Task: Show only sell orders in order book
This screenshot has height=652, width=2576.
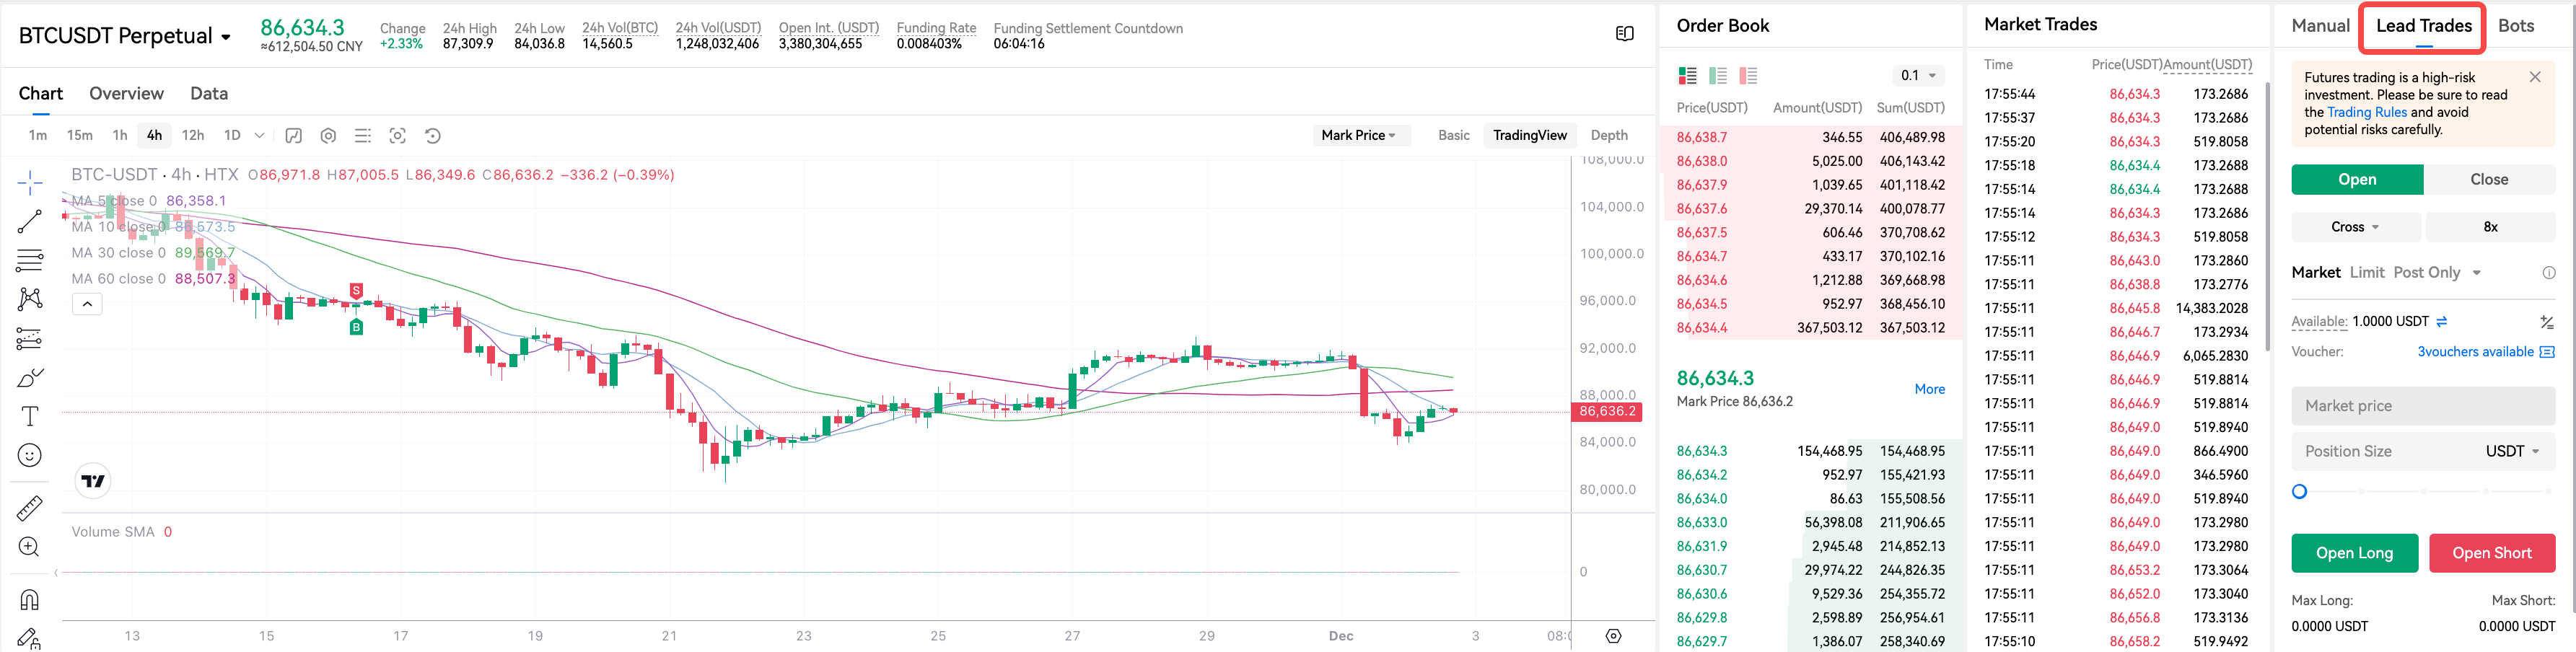Action: pos(1748,76)
